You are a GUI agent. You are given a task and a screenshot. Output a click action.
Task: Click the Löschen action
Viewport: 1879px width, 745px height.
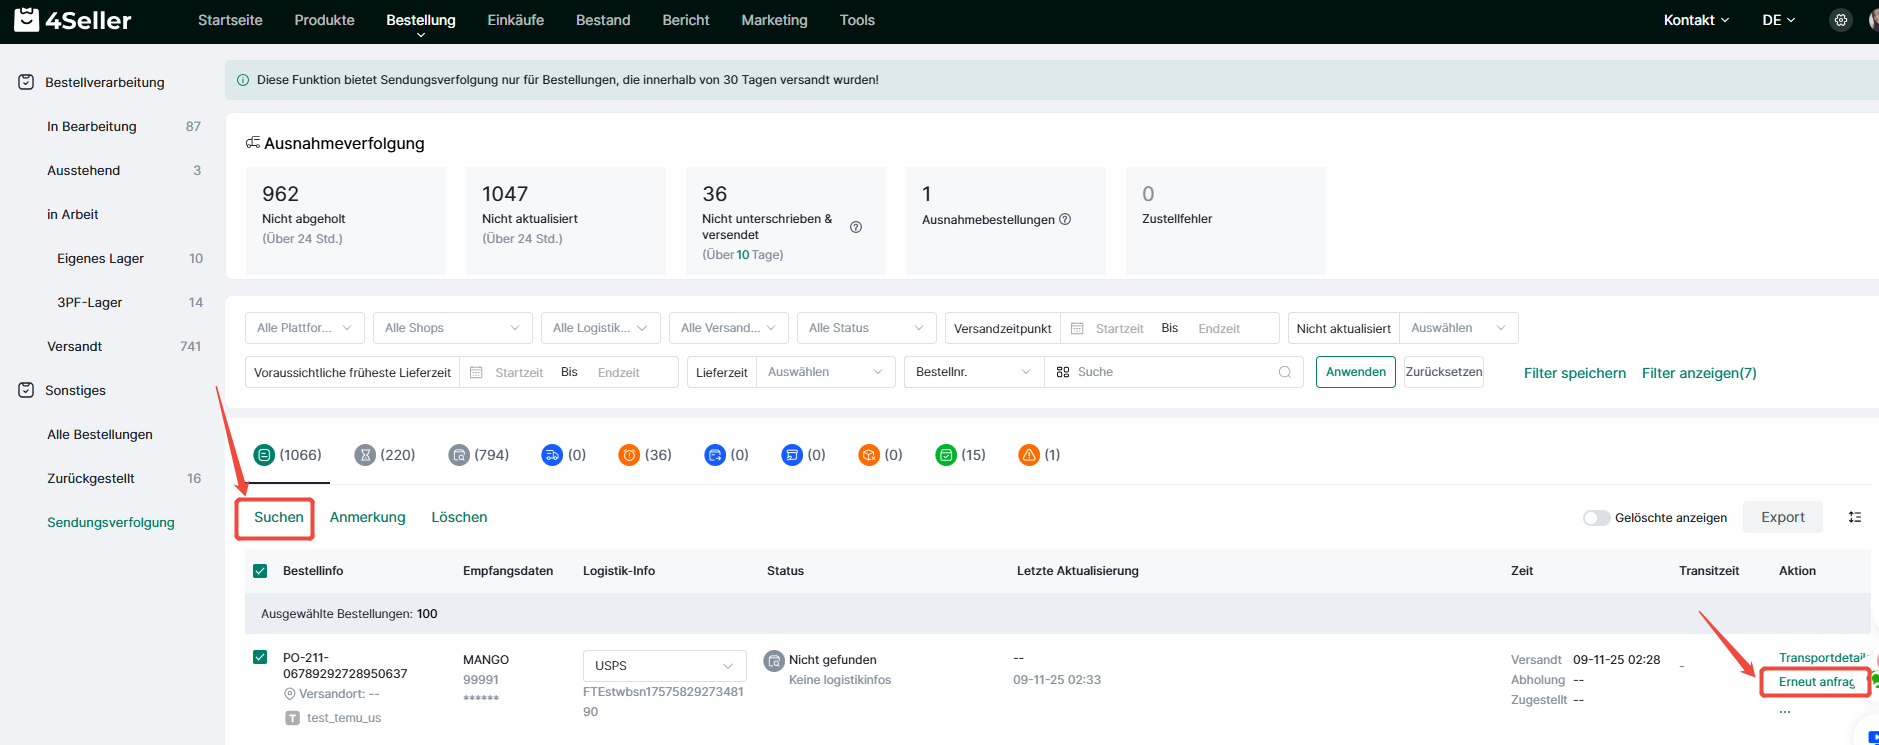pos(459,517)
